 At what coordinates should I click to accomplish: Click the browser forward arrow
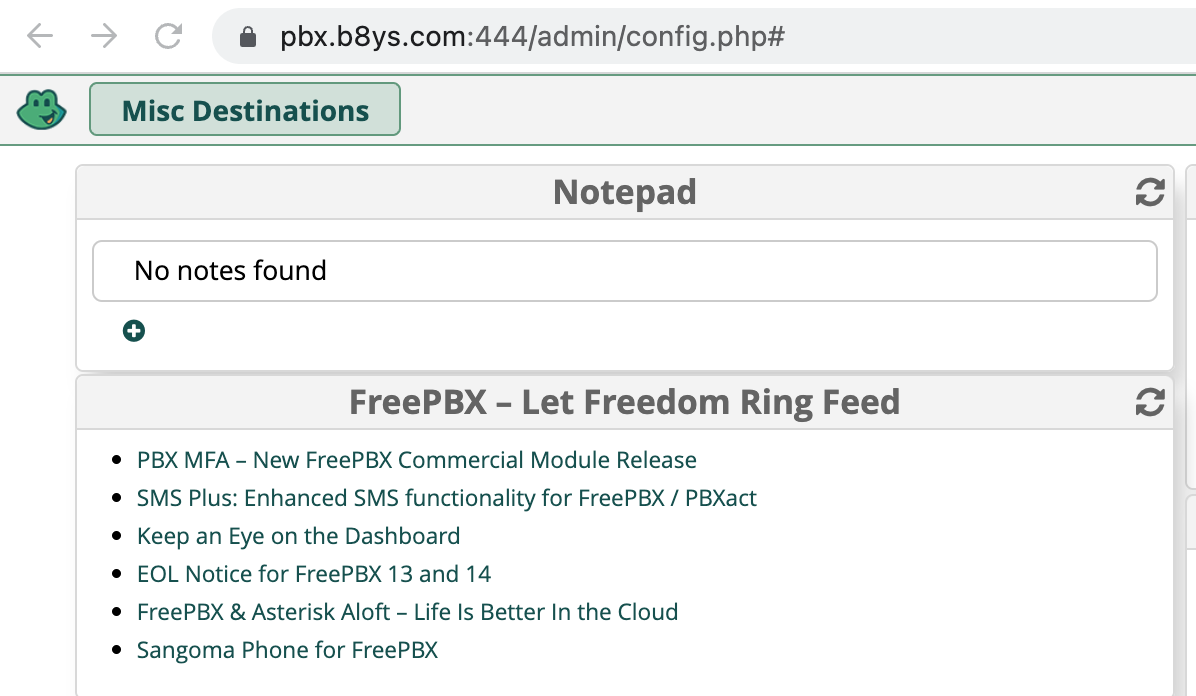104,37
